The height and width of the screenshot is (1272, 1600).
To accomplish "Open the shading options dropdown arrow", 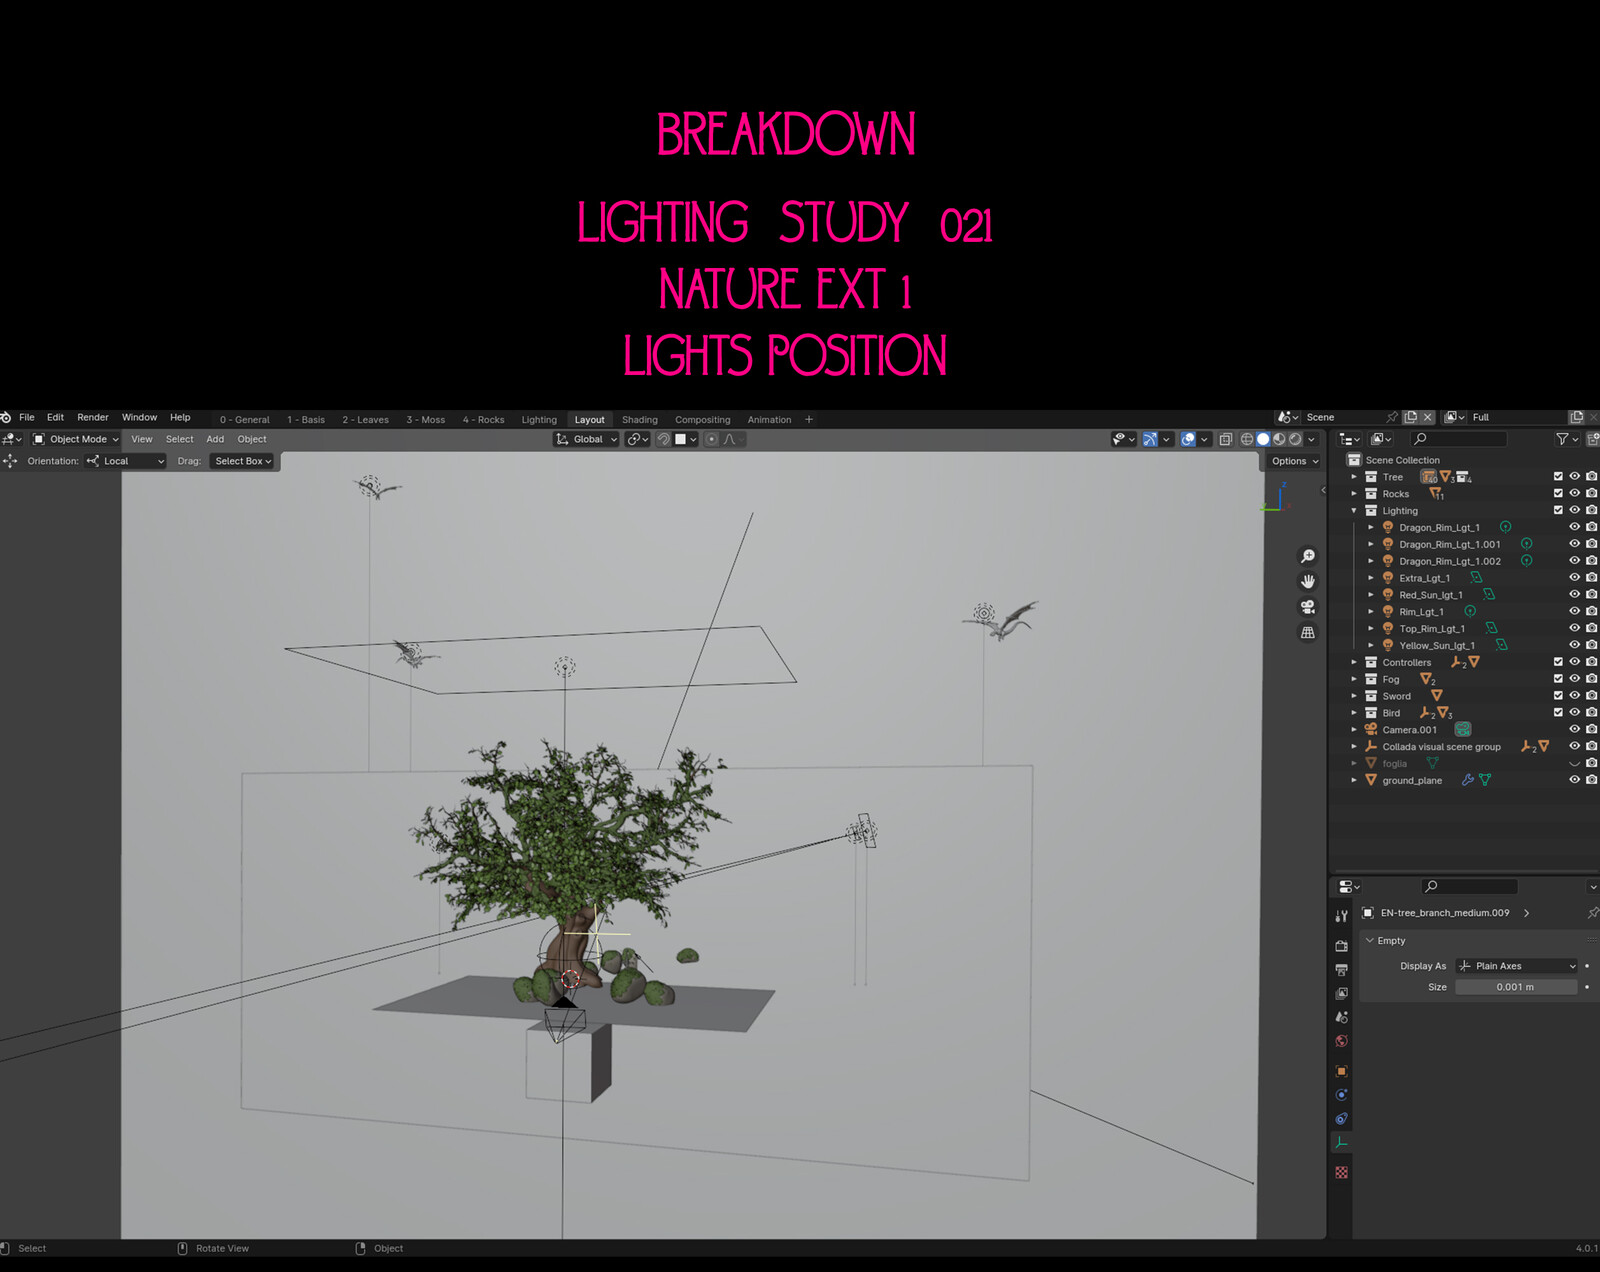I will click(x=1312, y=439).
